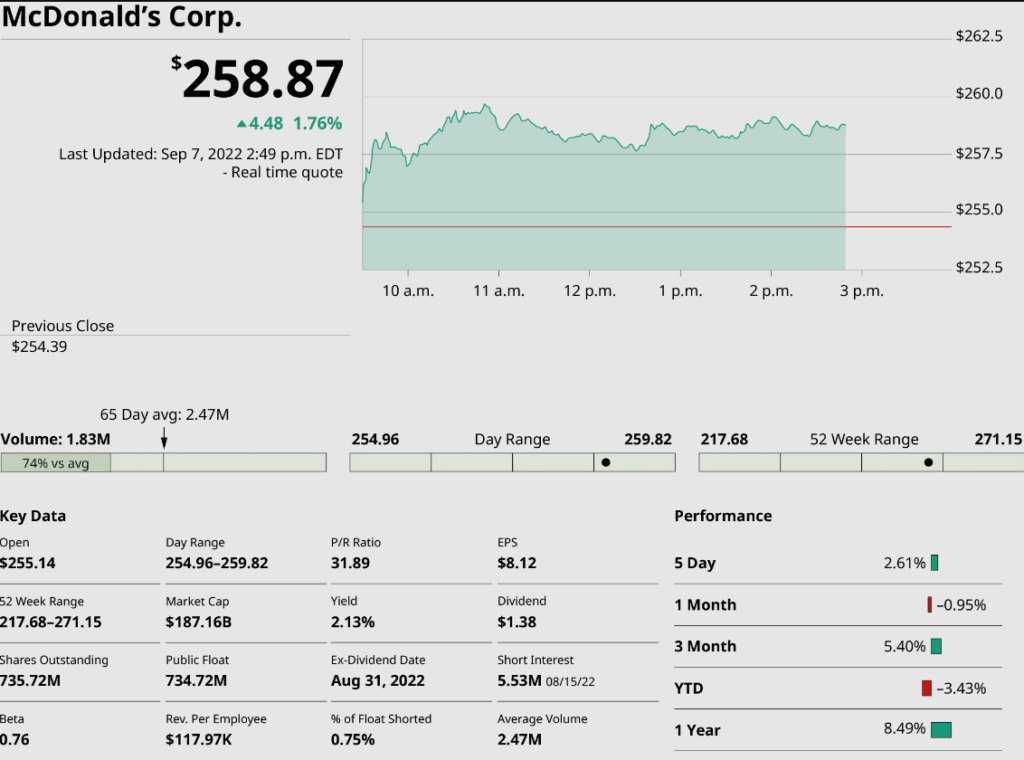Click the 1 Month red performance bar

click(929, 605)
